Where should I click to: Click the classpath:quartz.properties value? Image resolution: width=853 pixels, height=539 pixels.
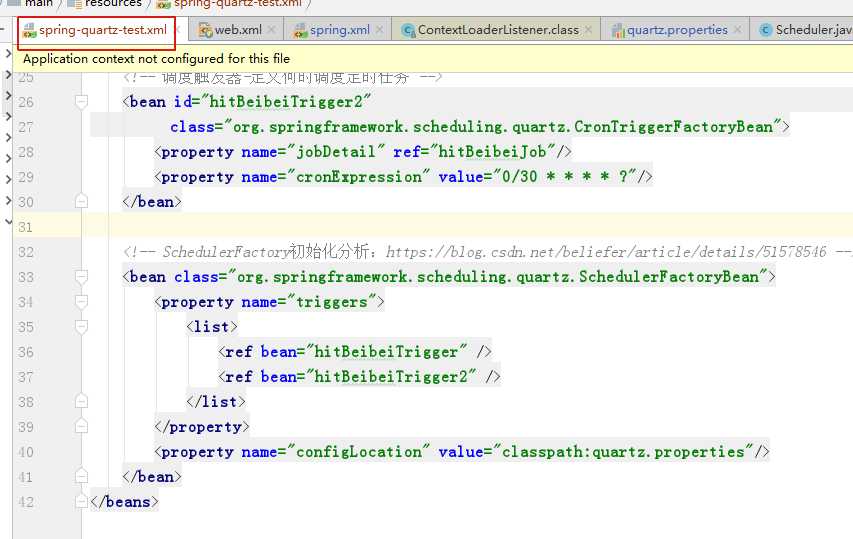(623, 452)
